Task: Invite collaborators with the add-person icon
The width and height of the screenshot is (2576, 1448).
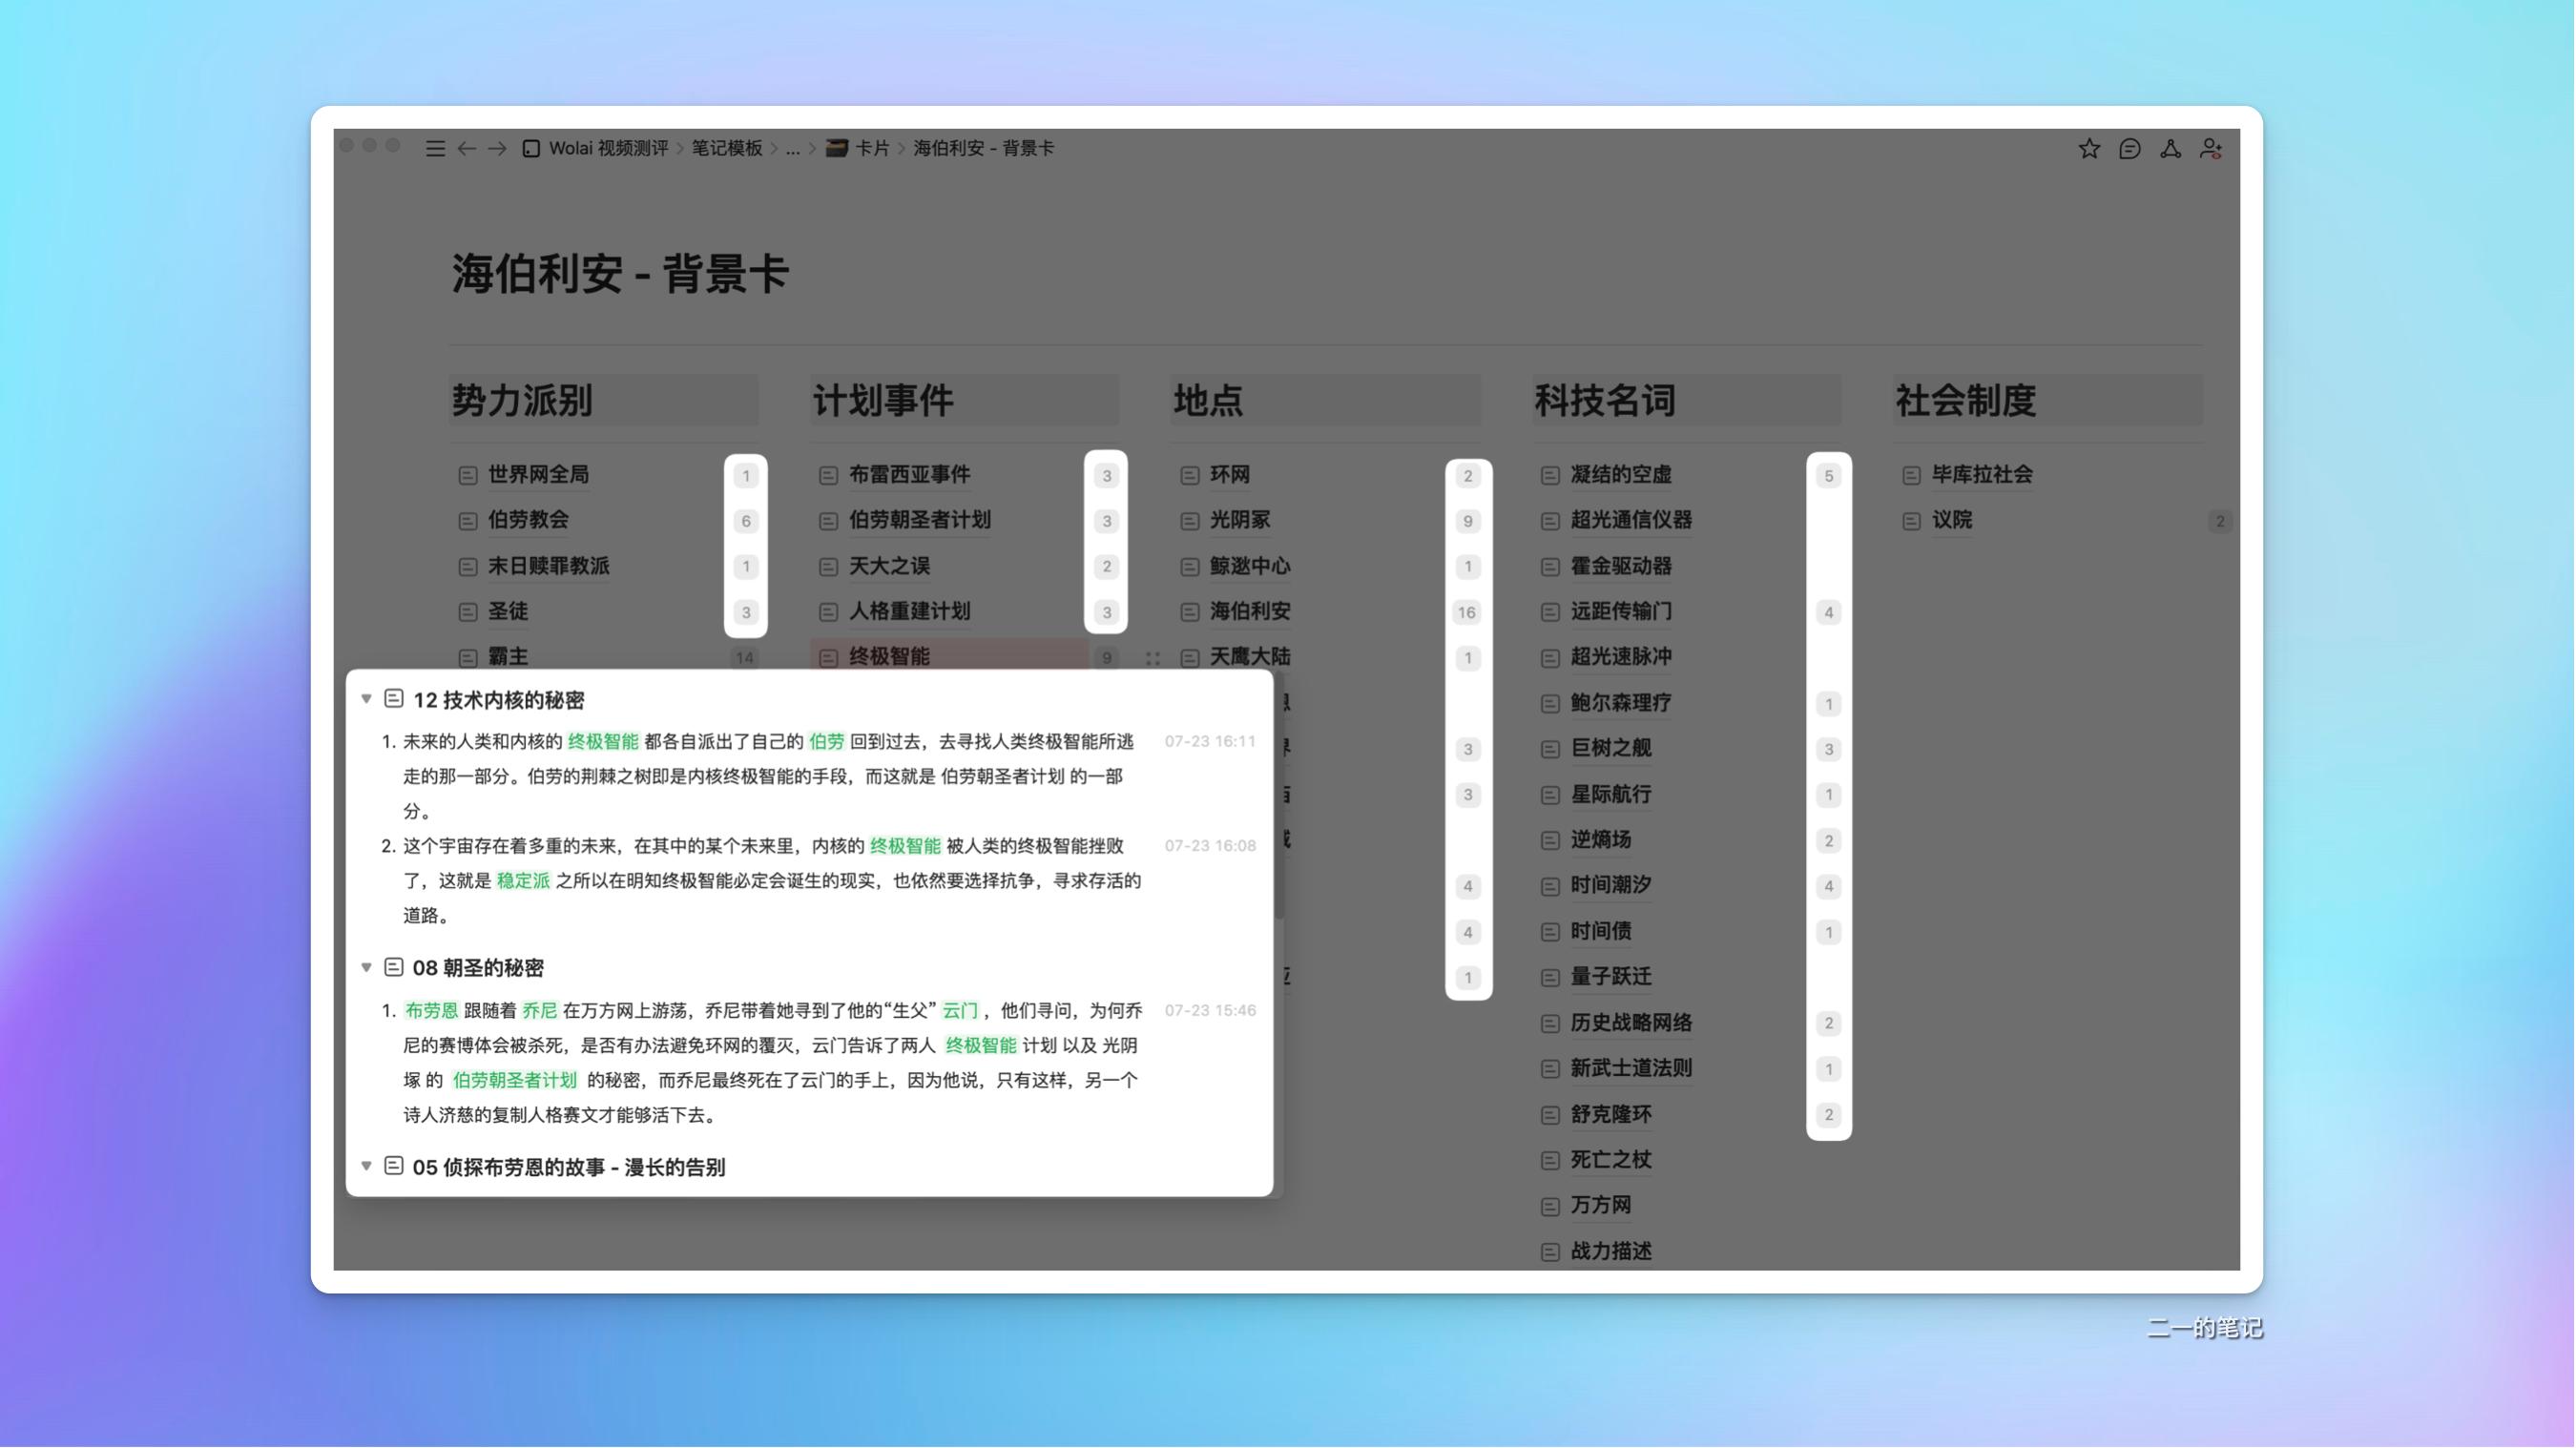Action: [x=2212, y=148]
